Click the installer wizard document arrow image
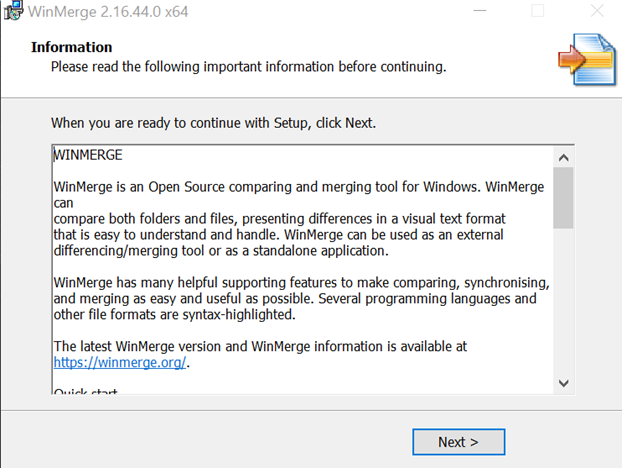The height and width of the screenshot is (468, 622). point(587,59)
